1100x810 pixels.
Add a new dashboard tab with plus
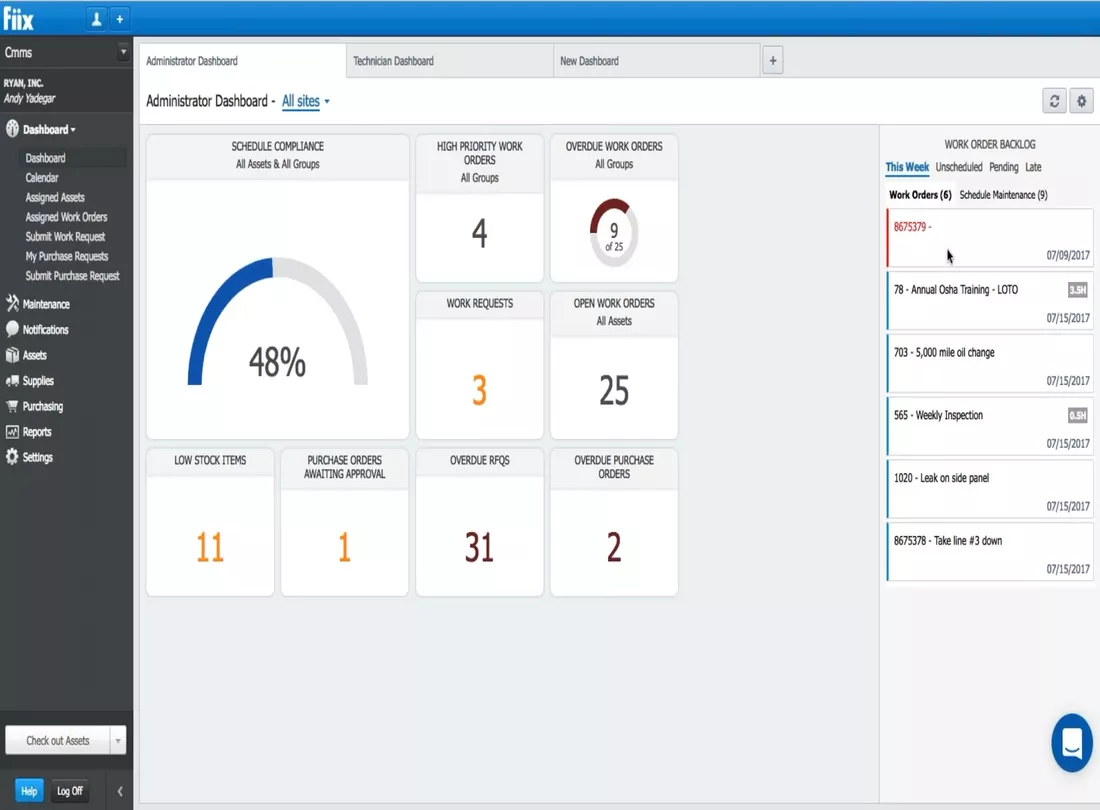point(772,61)
